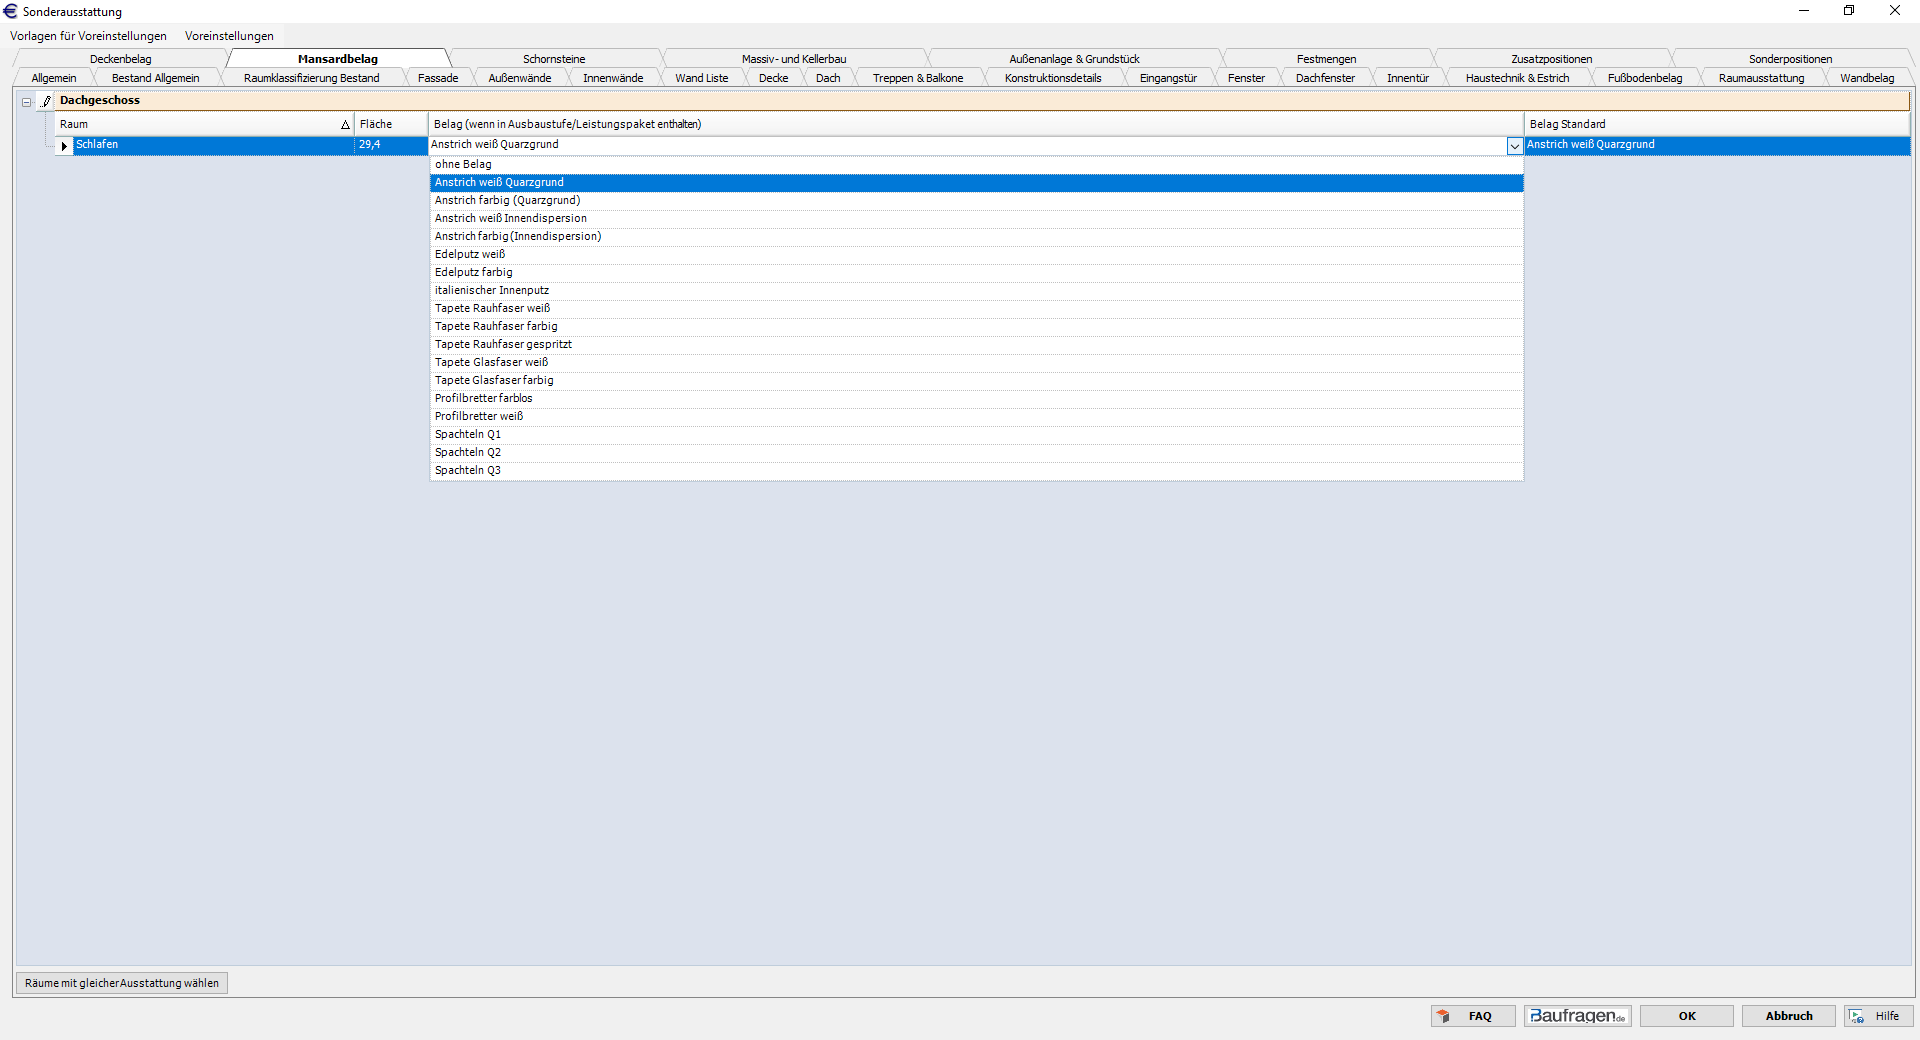Click the sort triangle in the Raum header
The image size is (1920, 1040).
pyautogui.click(x=345, y=125)
